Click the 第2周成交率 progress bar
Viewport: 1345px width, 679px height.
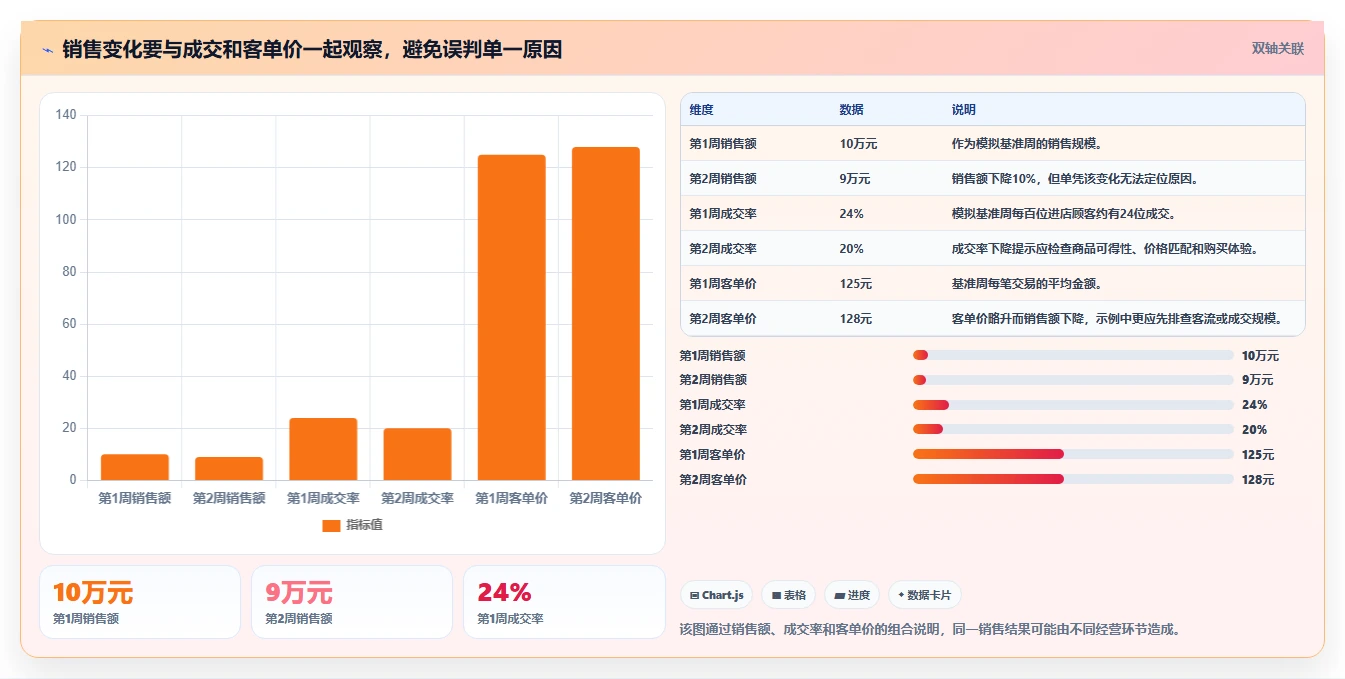(1073, 430)
